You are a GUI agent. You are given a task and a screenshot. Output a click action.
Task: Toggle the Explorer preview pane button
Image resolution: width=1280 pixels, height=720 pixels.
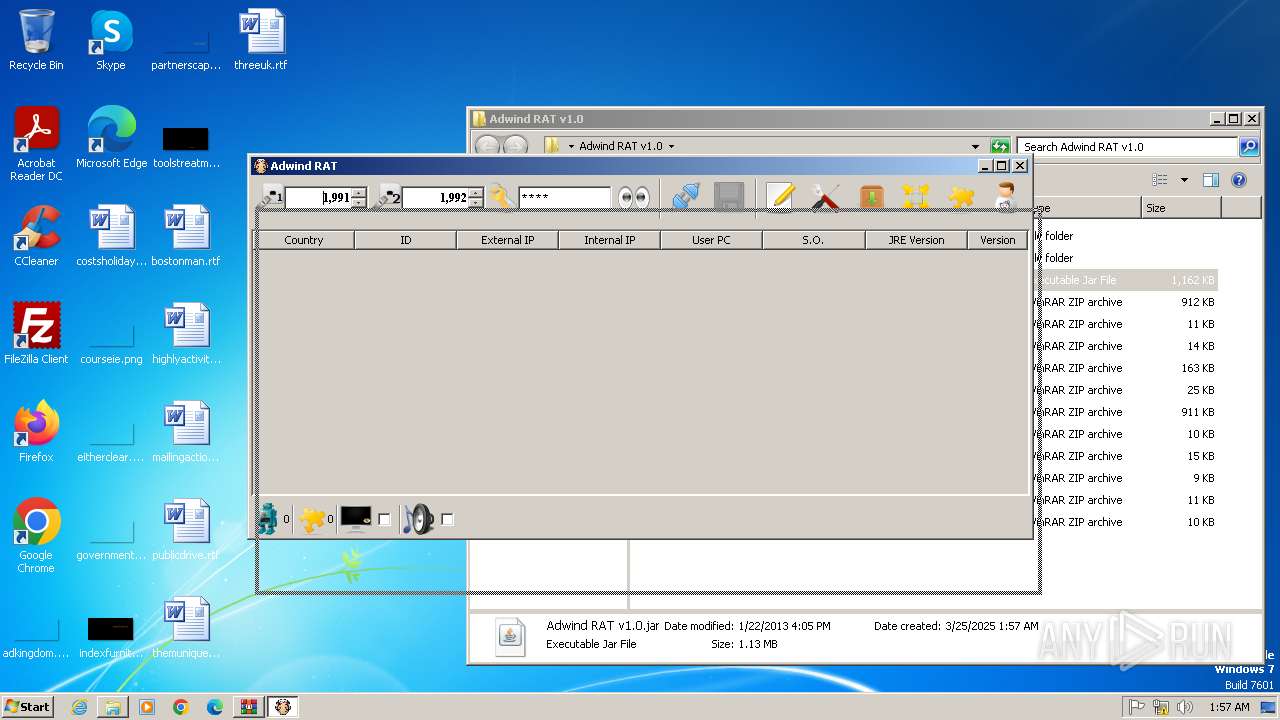point(1210,180)
